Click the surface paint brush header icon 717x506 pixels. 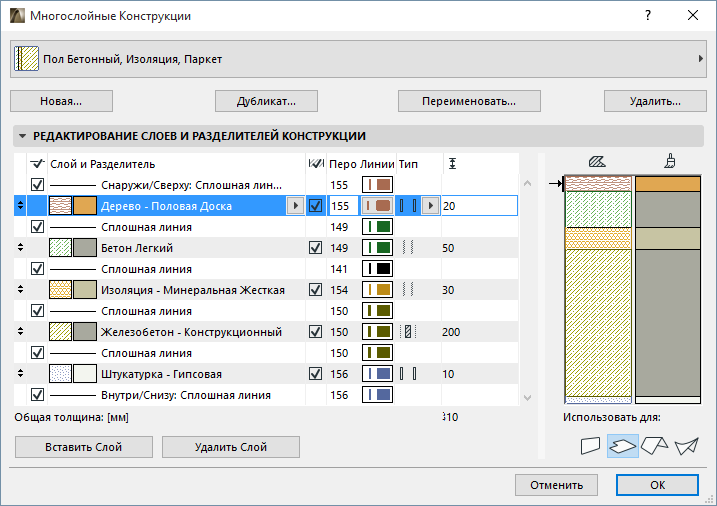[670, 161]
